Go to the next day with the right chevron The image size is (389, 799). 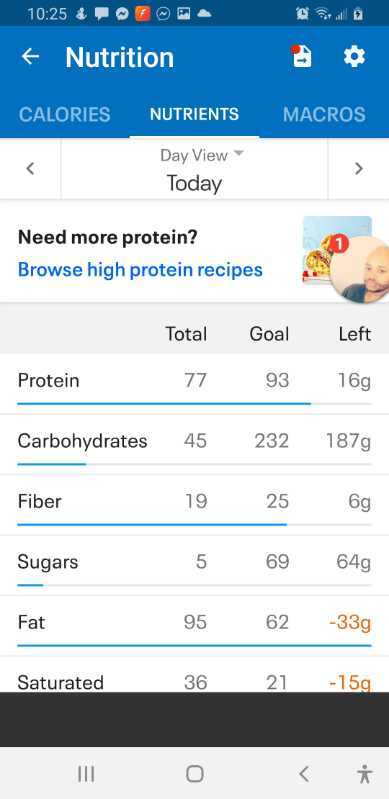pyautogui.click(x=358, y=169)
